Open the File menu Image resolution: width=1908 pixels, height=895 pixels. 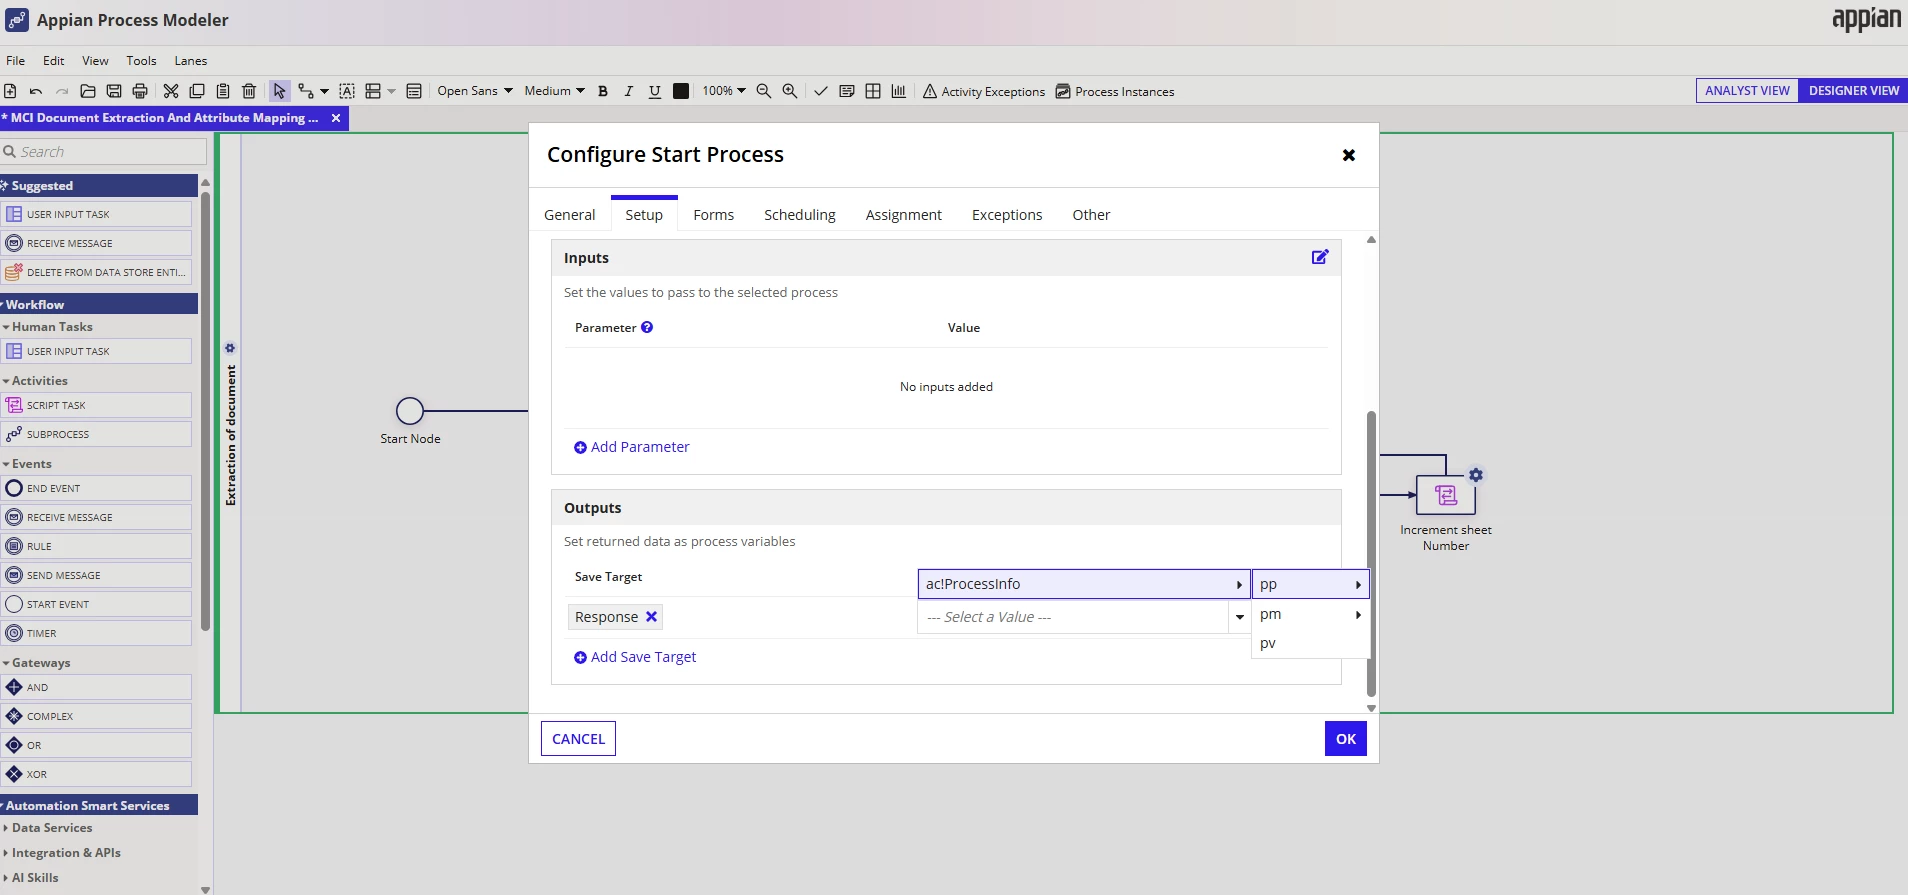tap(16, 61)
